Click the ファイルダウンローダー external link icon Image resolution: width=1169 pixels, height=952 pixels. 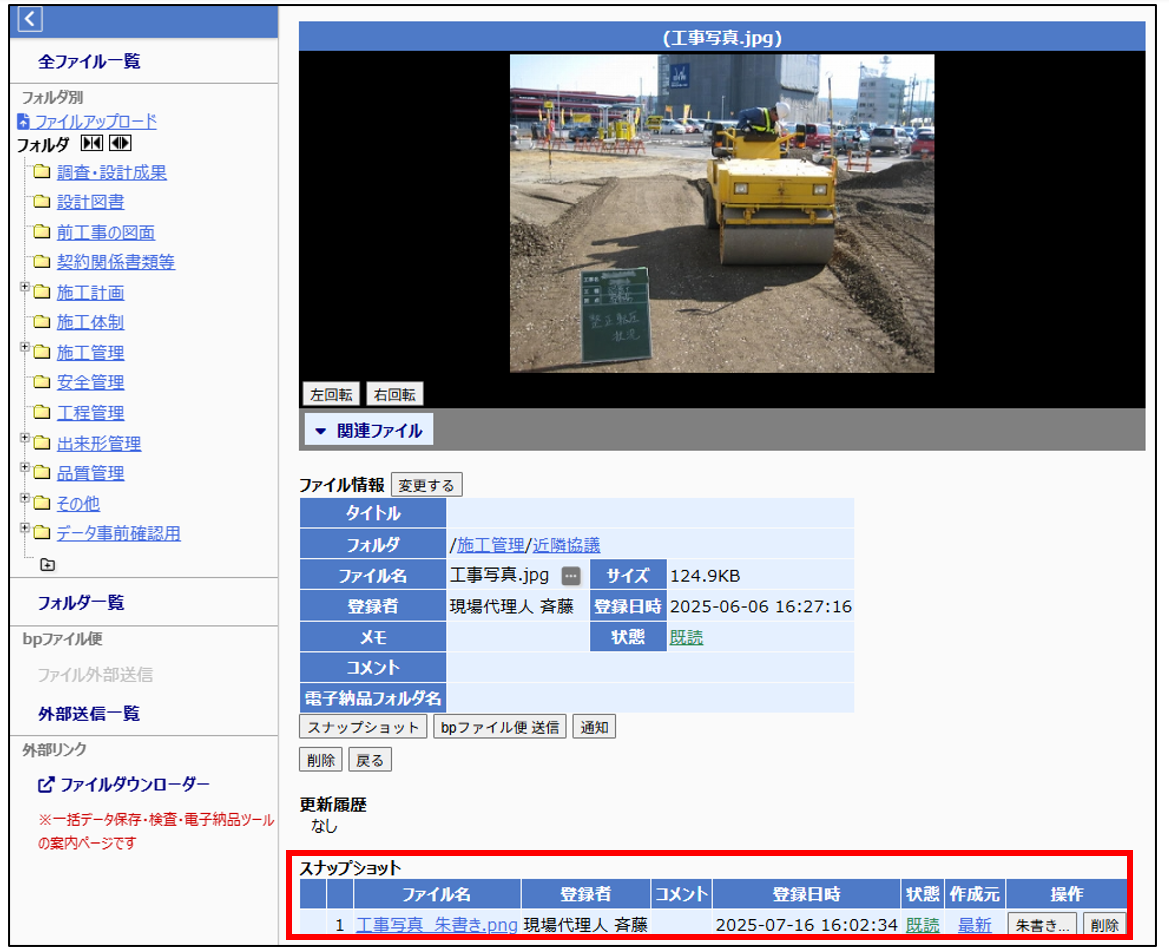click(x=45, y=785)
